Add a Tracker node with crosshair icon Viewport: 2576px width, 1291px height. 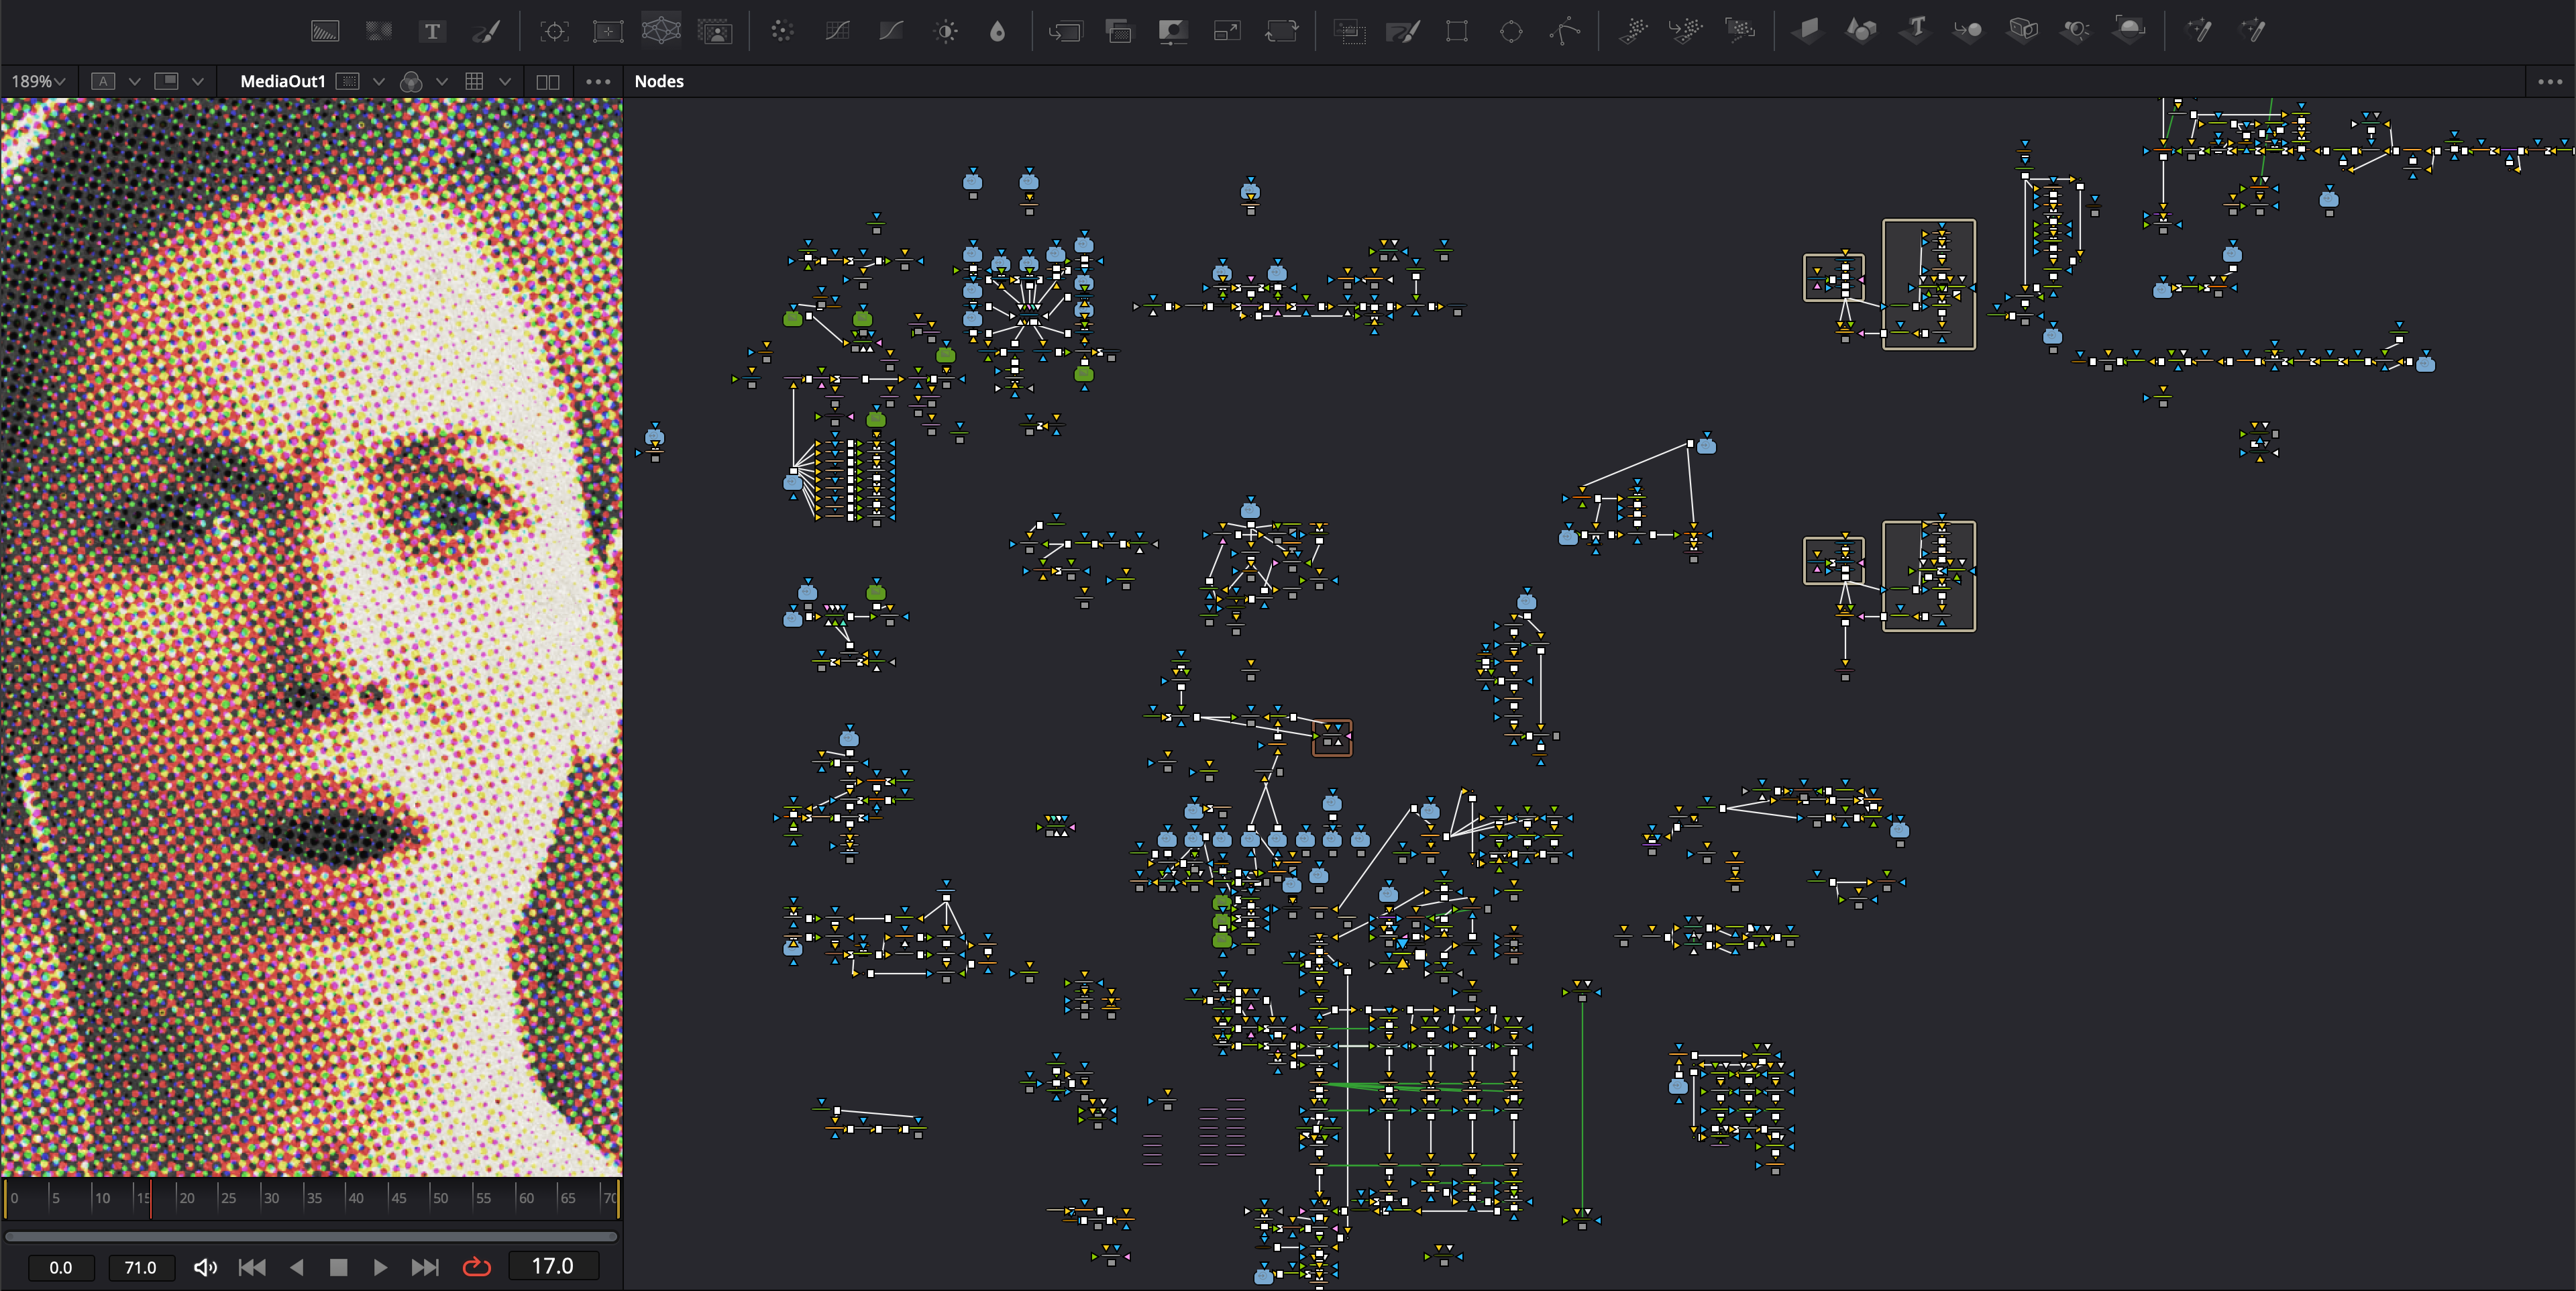tap(554, 31)
